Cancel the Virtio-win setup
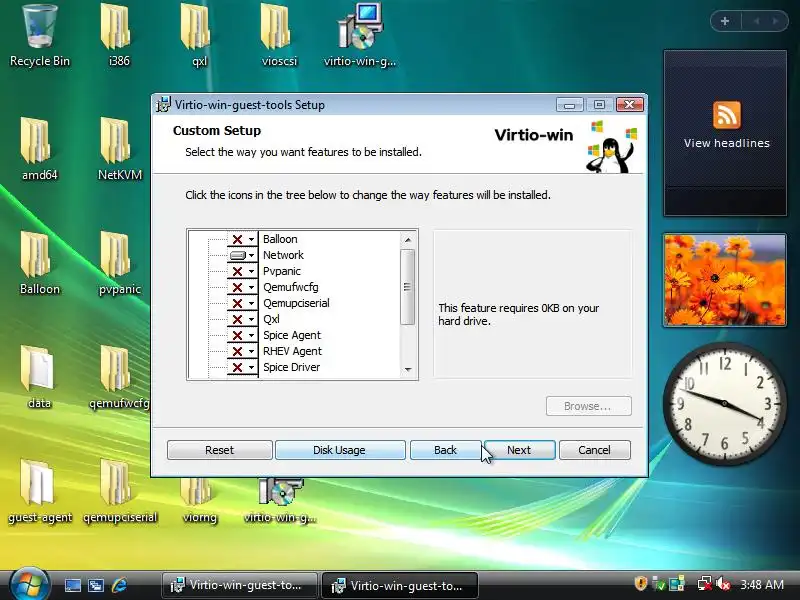Viewport: 800px width, 600px height. pos(594,450)
